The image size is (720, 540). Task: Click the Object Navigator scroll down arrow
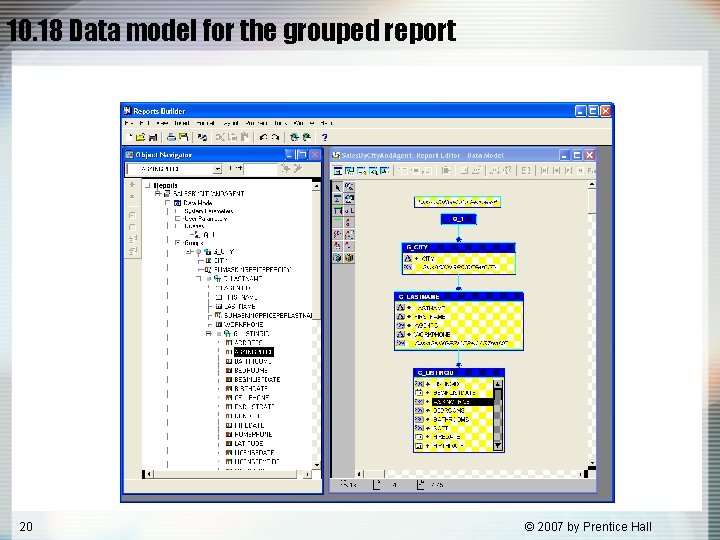[x=316, y=465]
